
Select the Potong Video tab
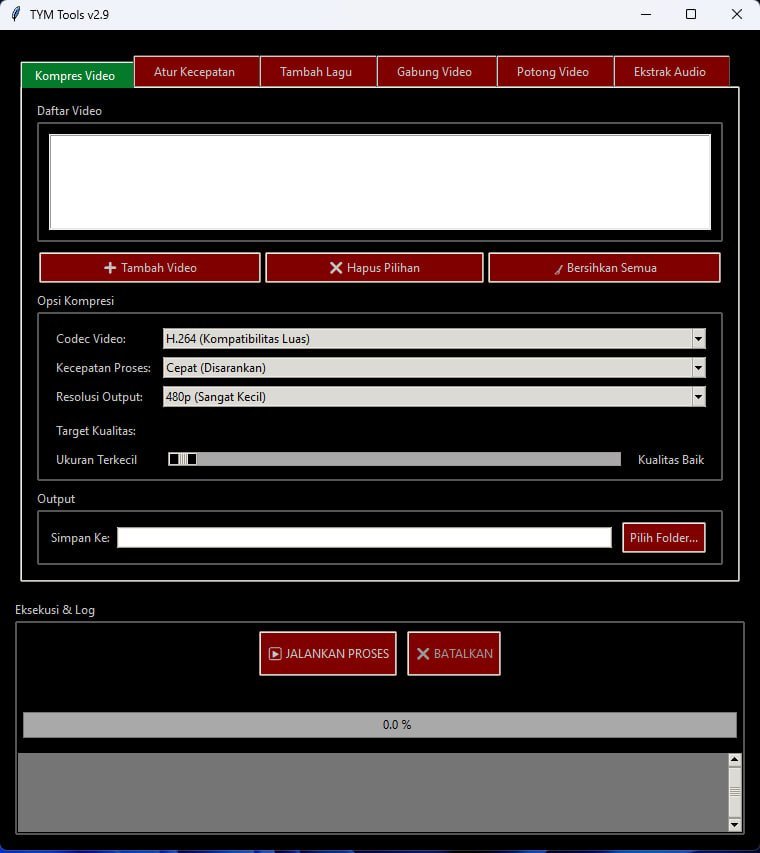pos(552,72)
